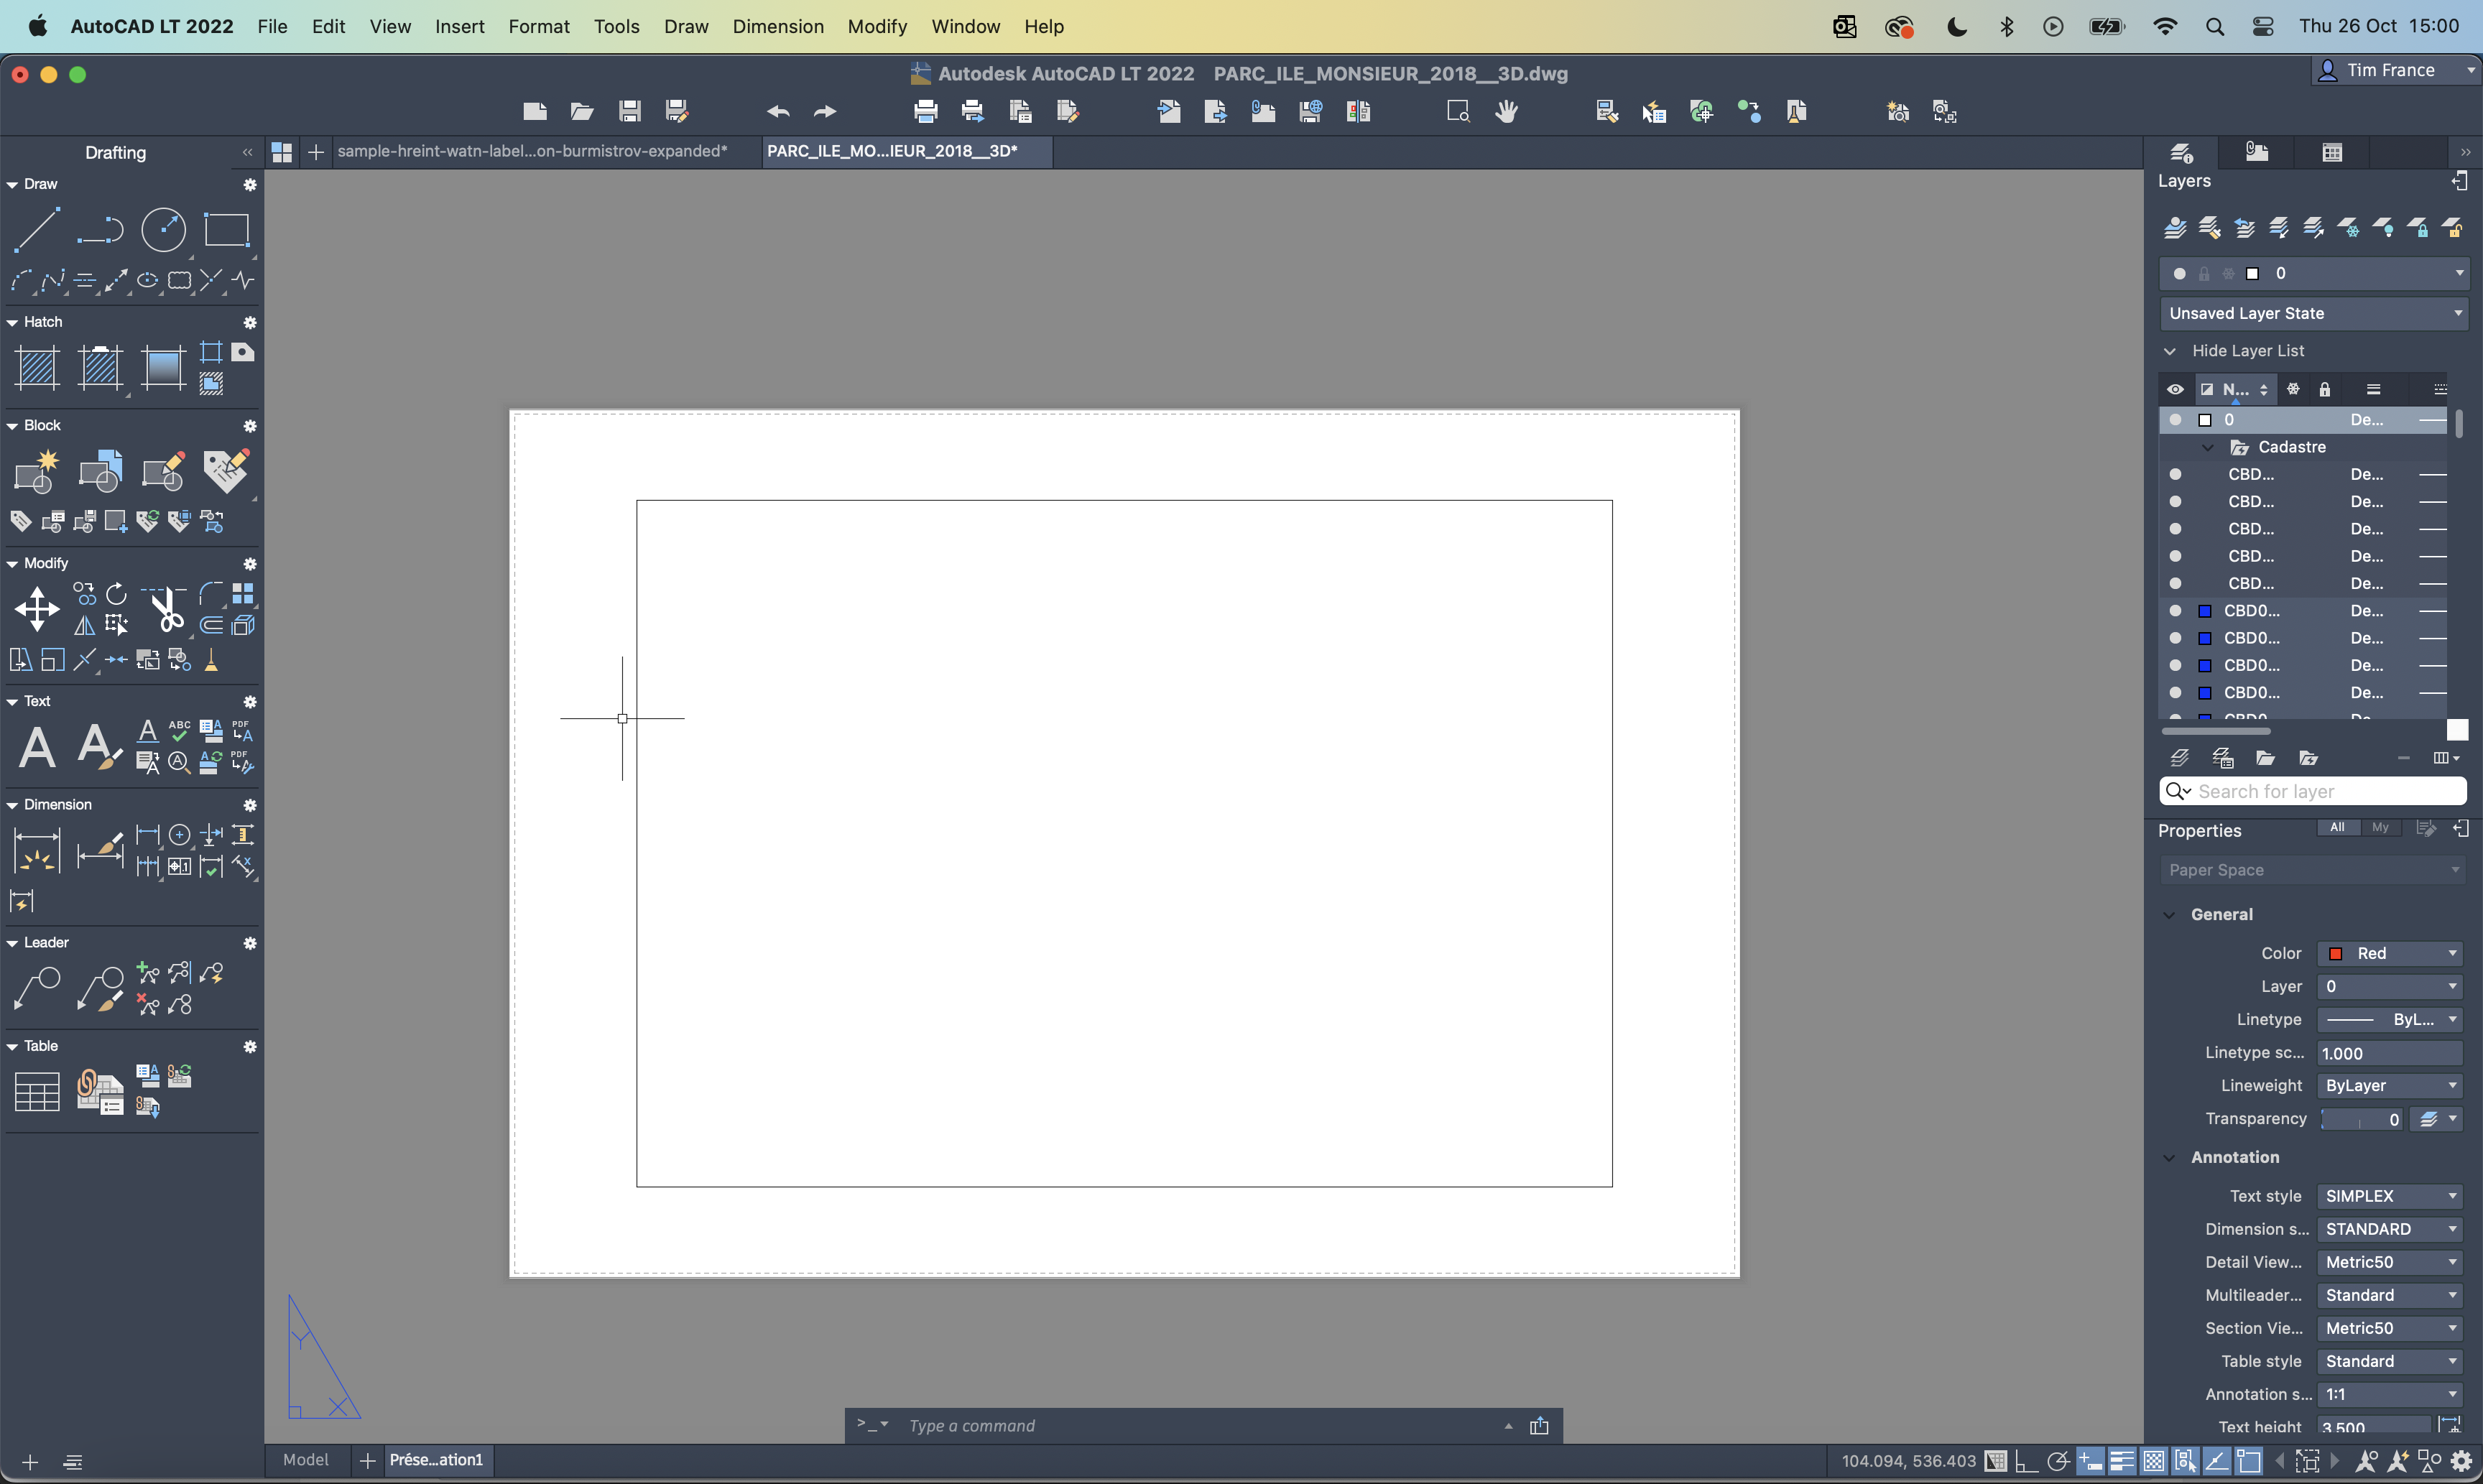2483x1484 pixels.
Task: Choose the Gradient hatch tool
Action: pyautogui.click(x=163, y=367)
